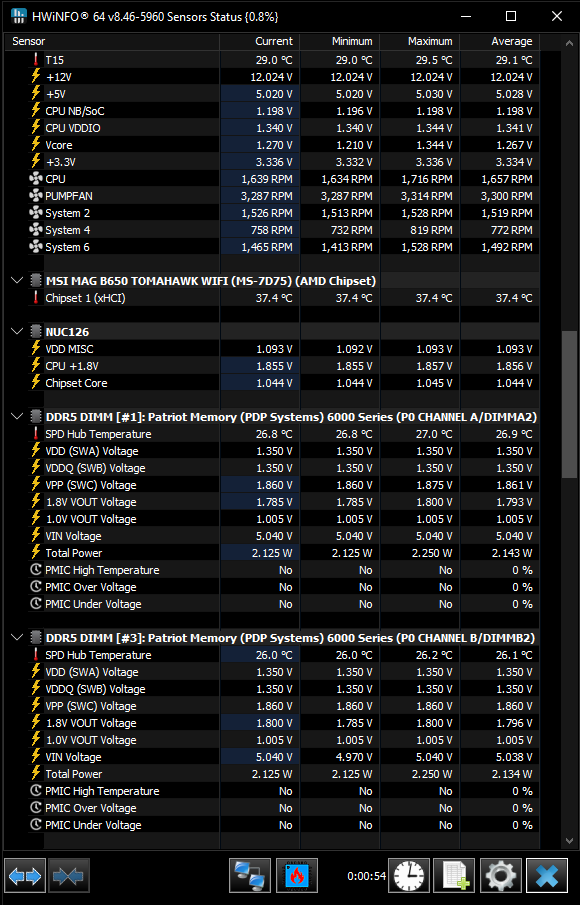Select the PUMPFAN sensor row
This screenshot has width=580, height=905.
coord(272,196)
